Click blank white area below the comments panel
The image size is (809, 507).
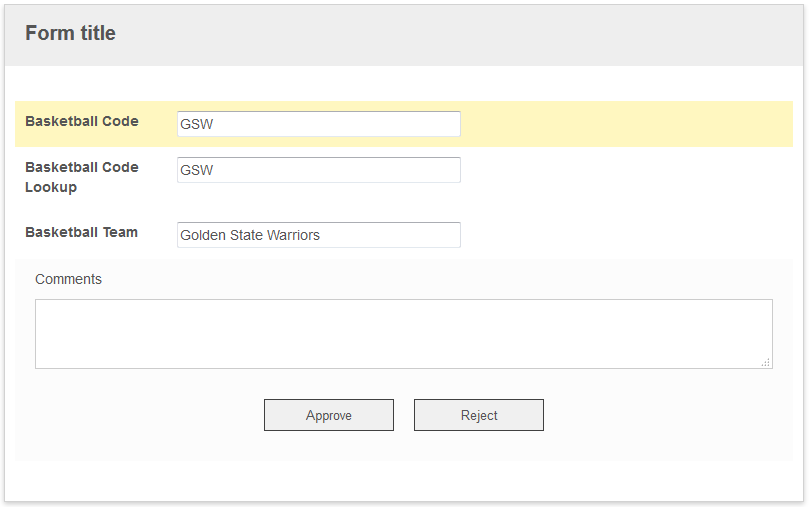[x=404, y=481]
